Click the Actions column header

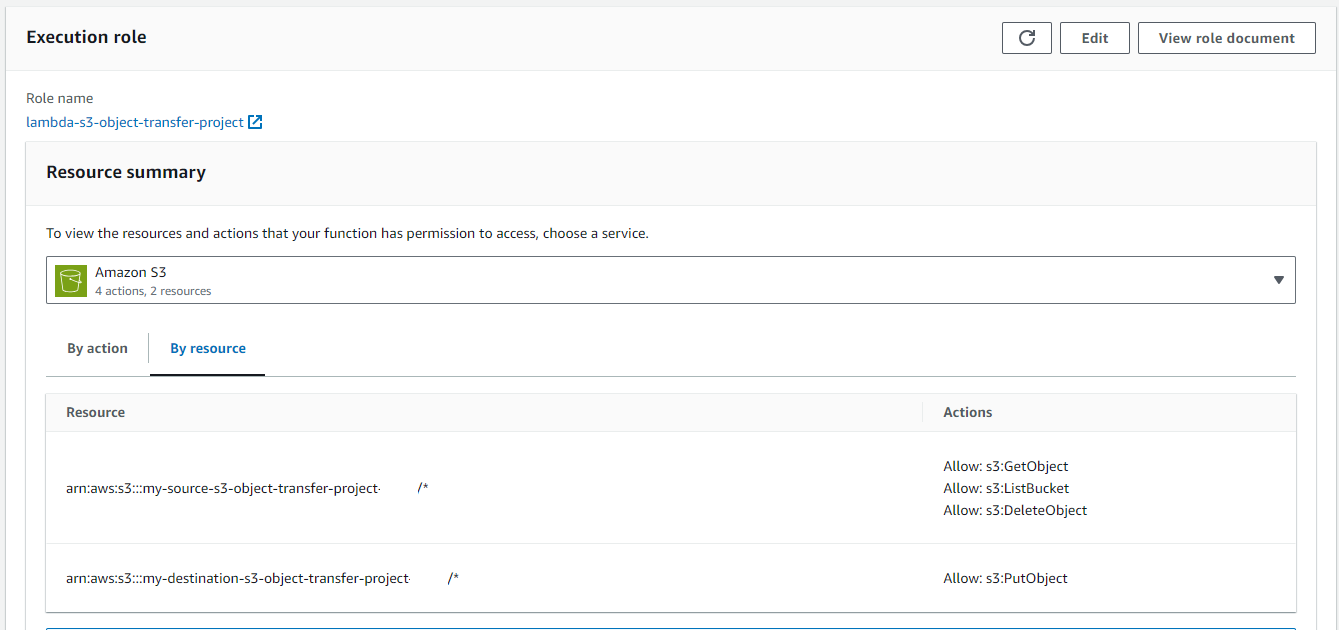pyautogui.click(x=968, y=412)
